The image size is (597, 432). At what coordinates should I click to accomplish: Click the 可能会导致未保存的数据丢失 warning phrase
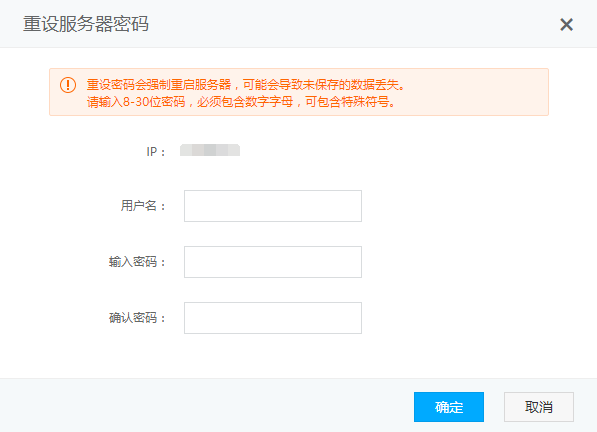(x=321, y=84)
